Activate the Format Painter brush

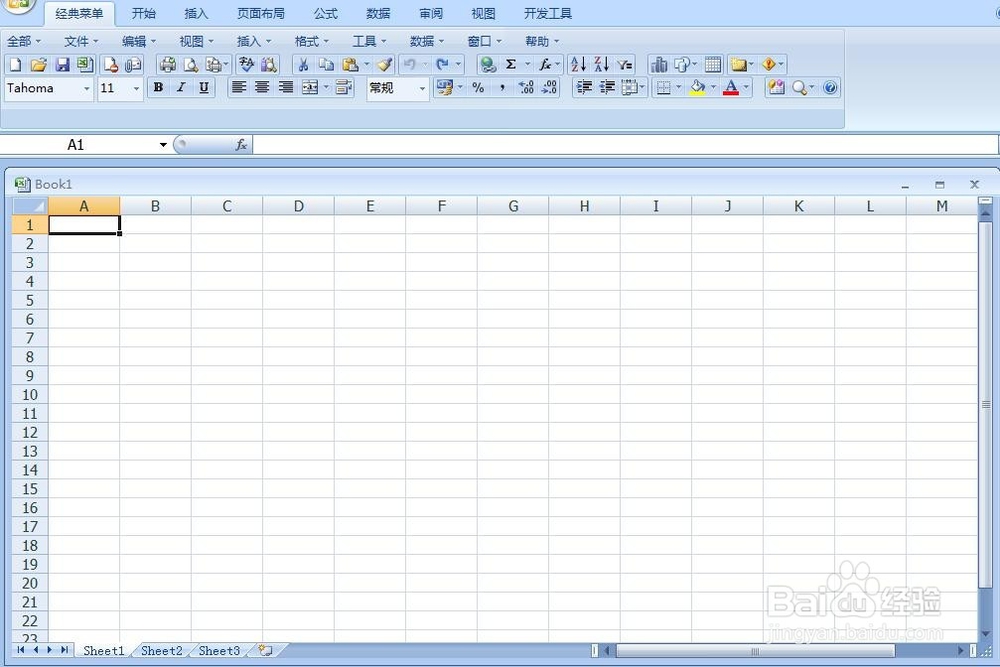tap(385, 64)
